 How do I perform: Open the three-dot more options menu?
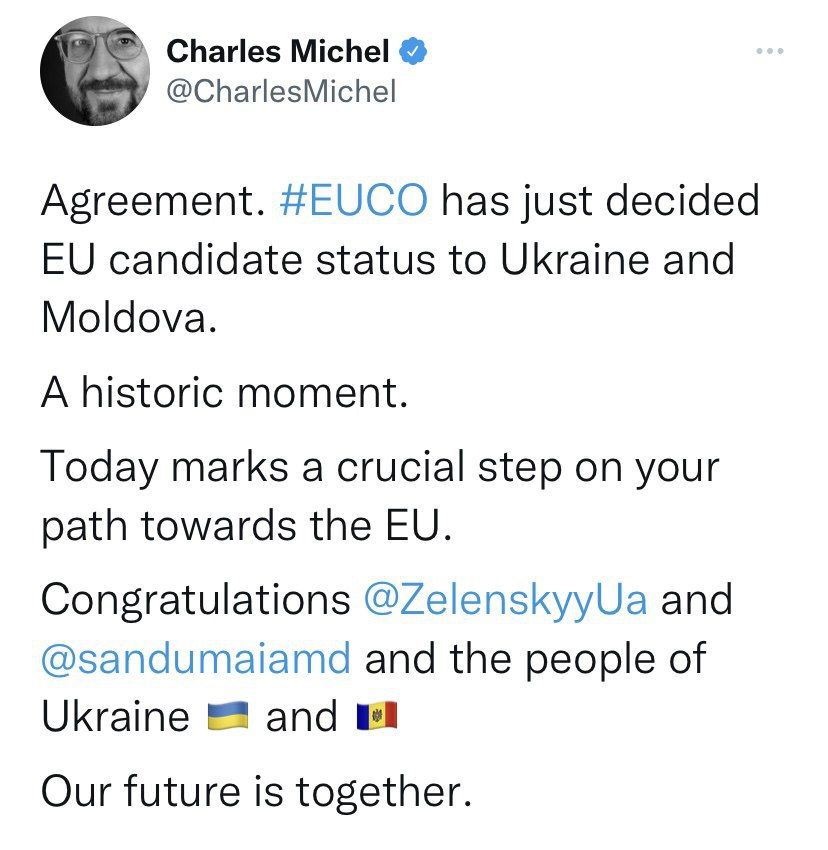coord(770,51)
